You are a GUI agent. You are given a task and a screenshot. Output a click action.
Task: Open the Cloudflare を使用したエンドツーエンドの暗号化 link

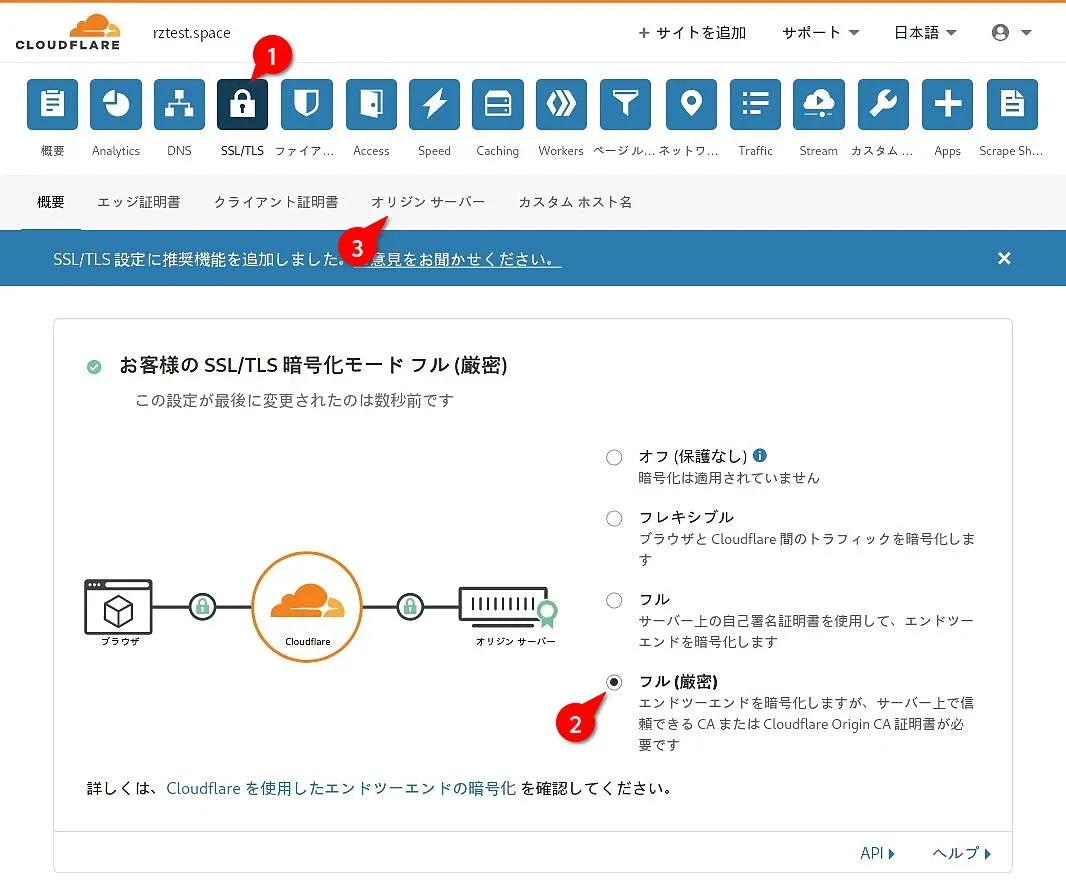pos(341,788)
